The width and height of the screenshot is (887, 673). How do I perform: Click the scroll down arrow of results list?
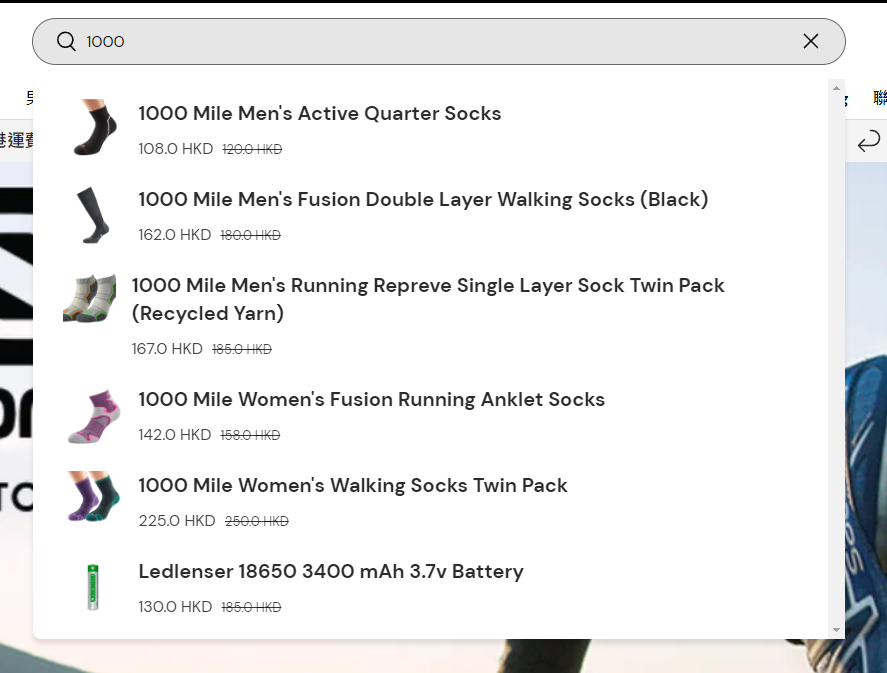coord(836,630)
